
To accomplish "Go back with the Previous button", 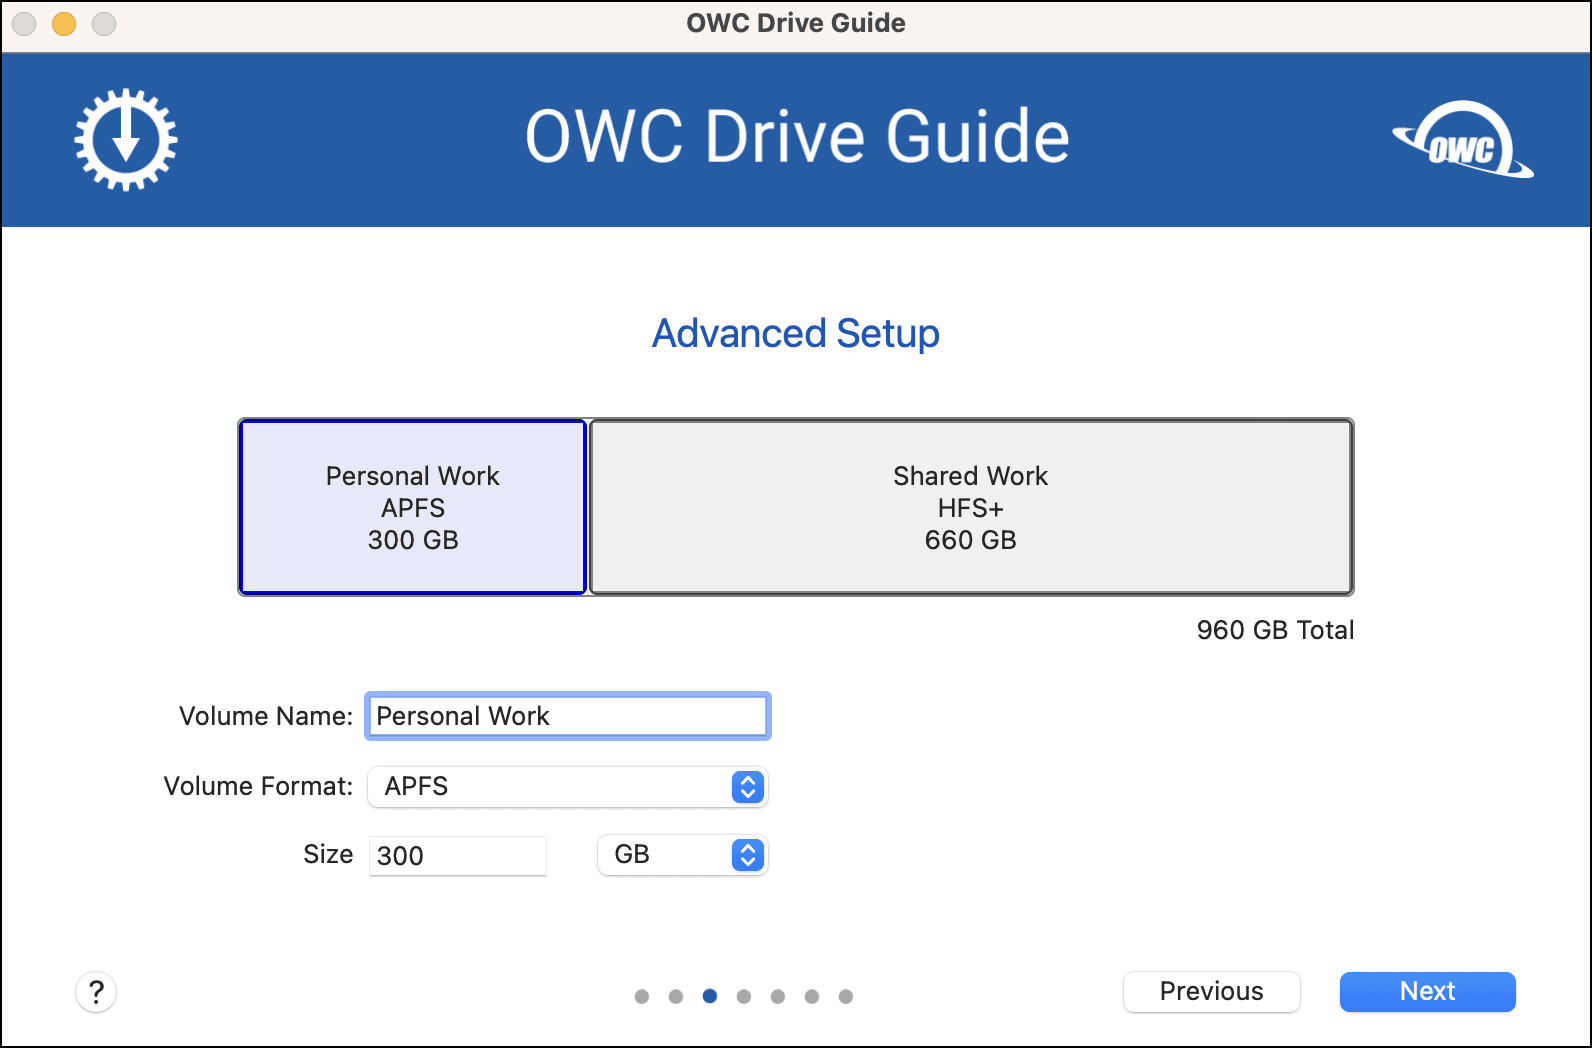I will click(x=1212, y=992).
